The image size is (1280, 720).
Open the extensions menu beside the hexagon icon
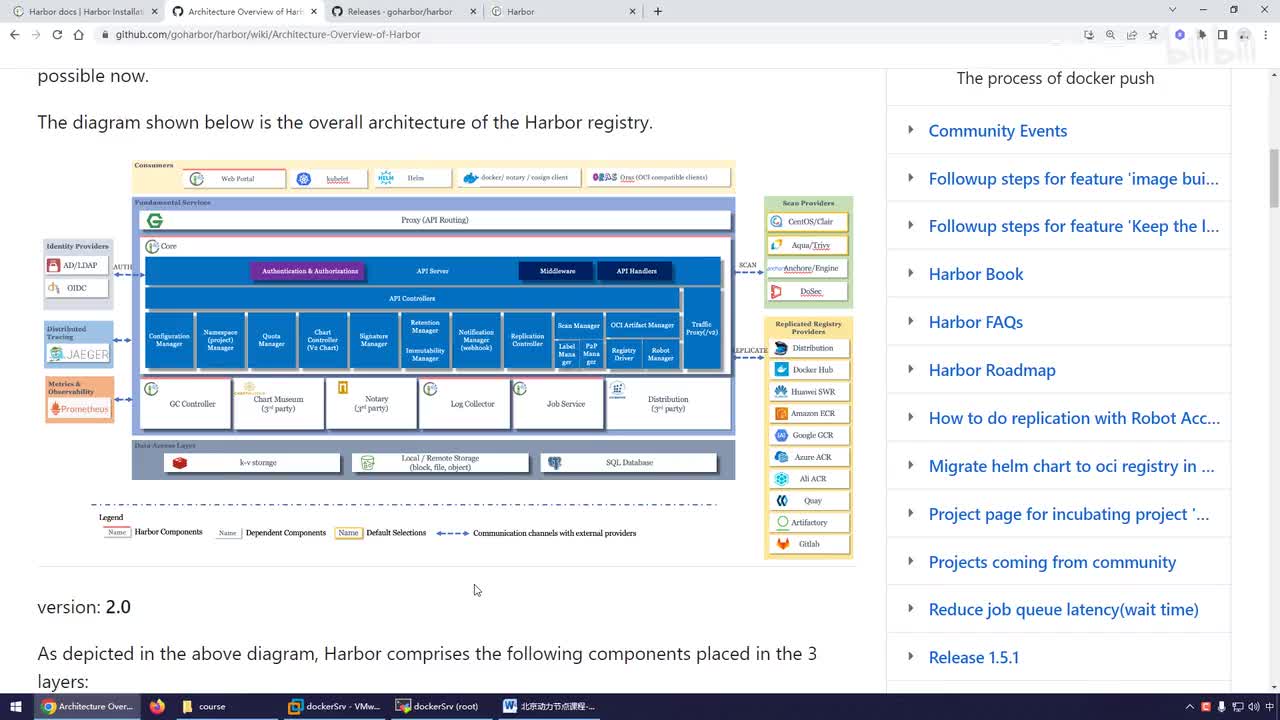point(1202,34)
